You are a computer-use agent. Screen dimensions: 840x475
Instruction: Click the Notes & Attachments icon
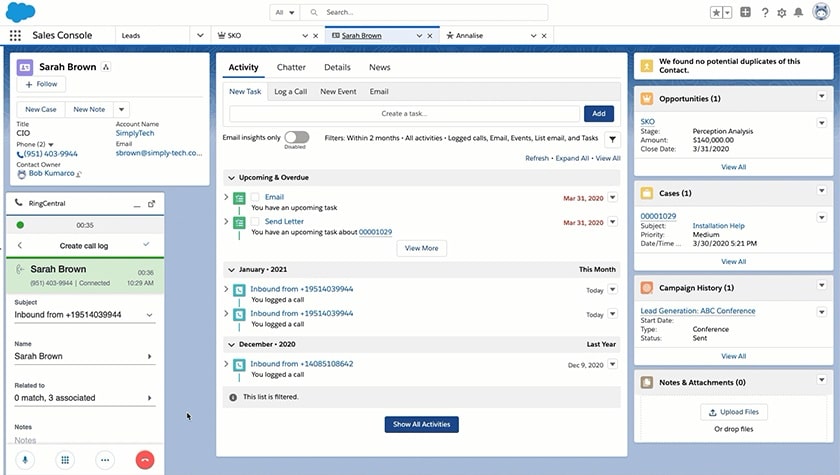647,382
